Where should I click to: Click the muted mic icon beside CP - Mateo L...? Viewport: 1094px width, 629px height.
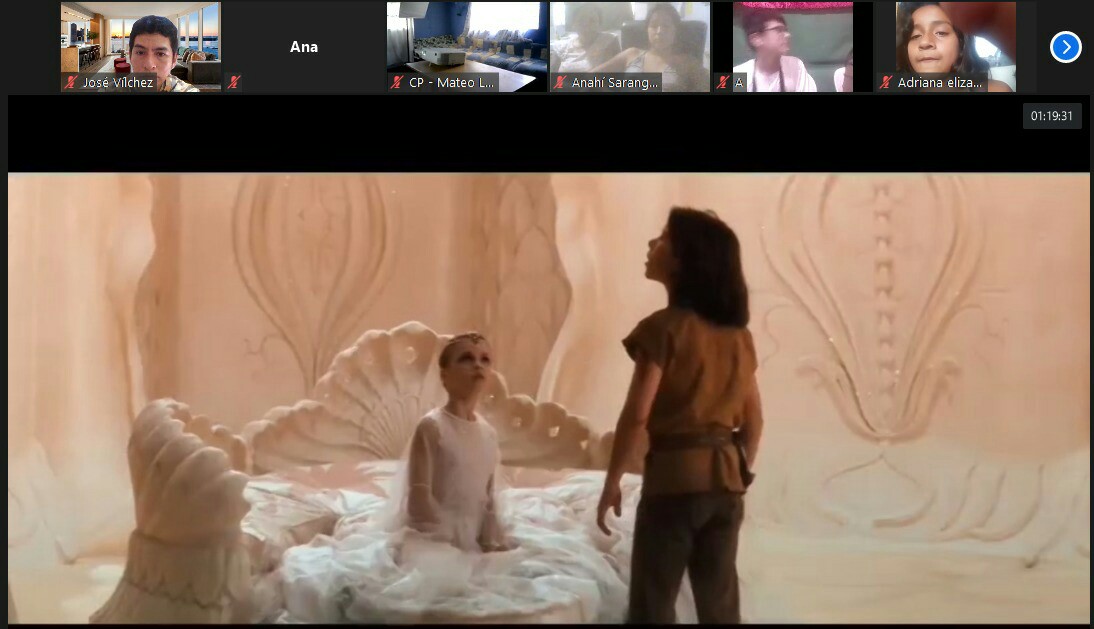point(397,82)
